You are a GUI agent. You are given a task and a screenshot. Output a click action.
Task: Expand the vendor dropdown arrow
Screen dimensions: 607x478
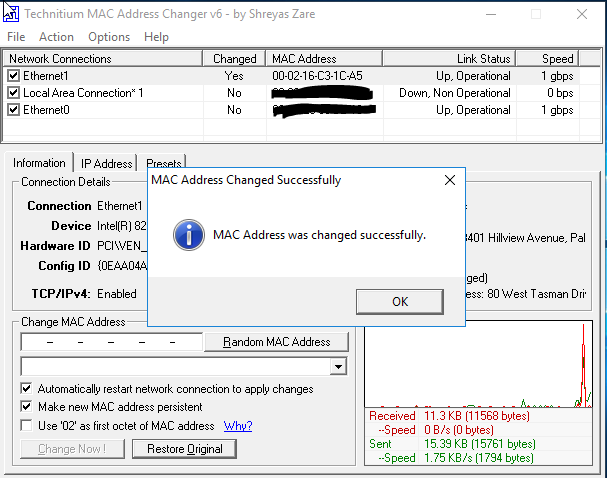(338, 366)
